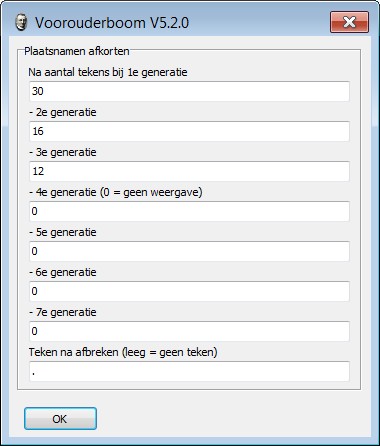380x446 pixels.
Task: Click the '- 7e generatie' label text
Action: (x=63, y=312)
